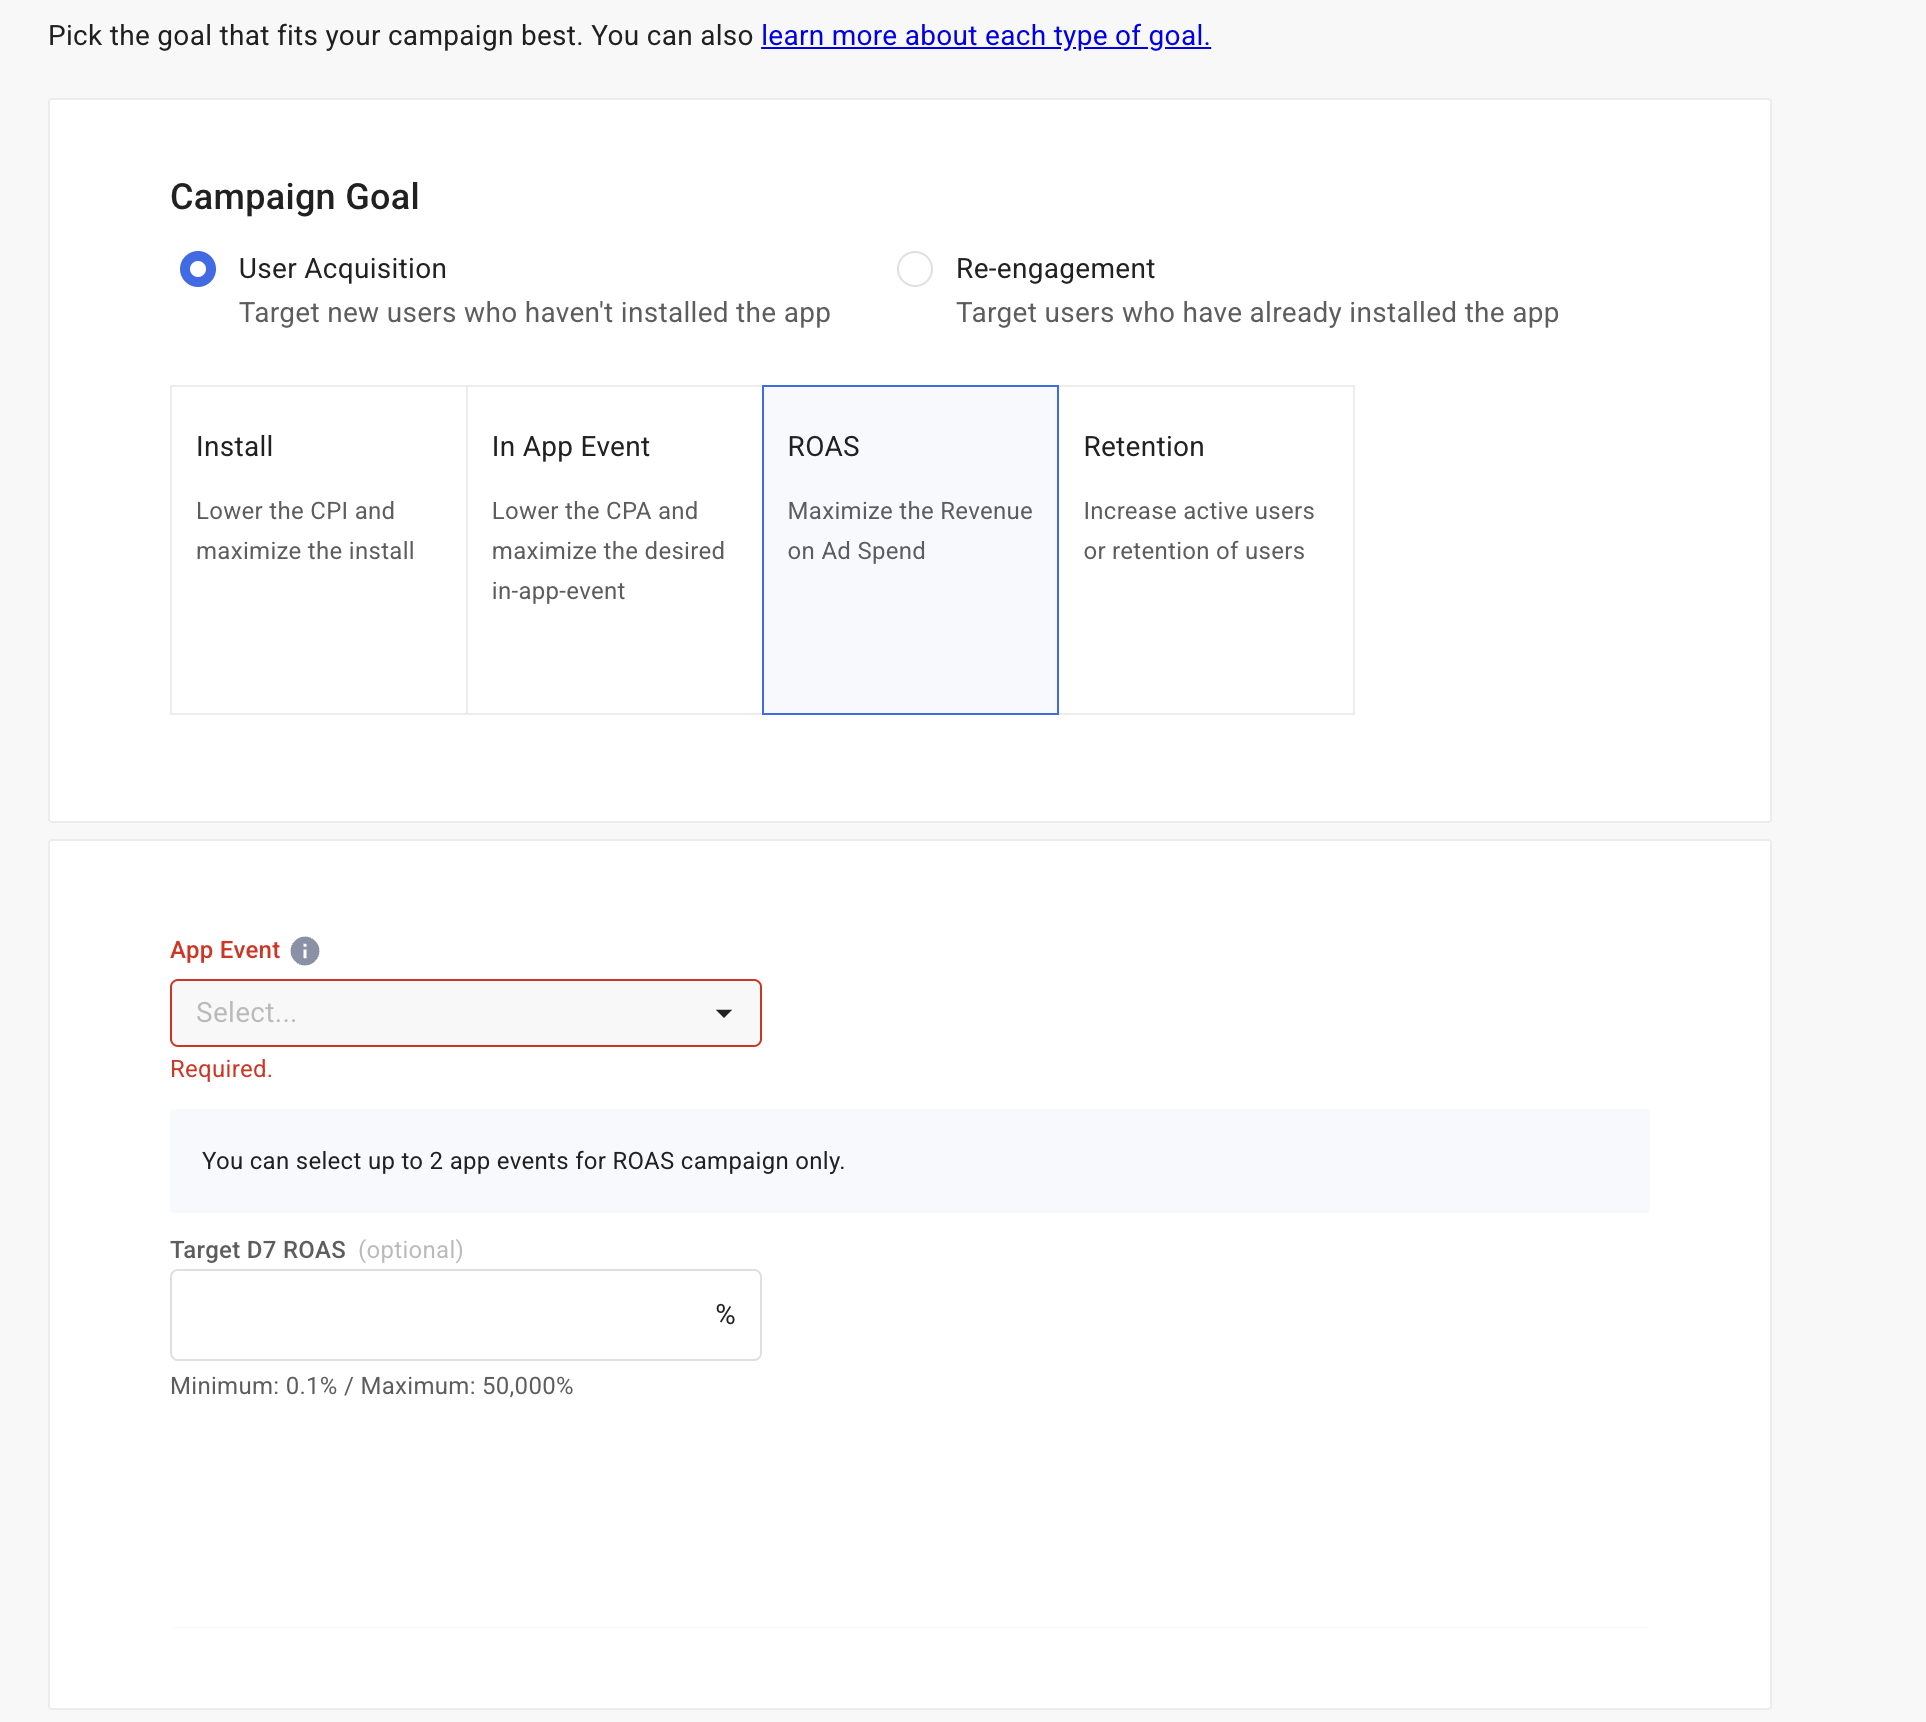Click the Install card description text
1926x1722 pixels.
[305, 531]
